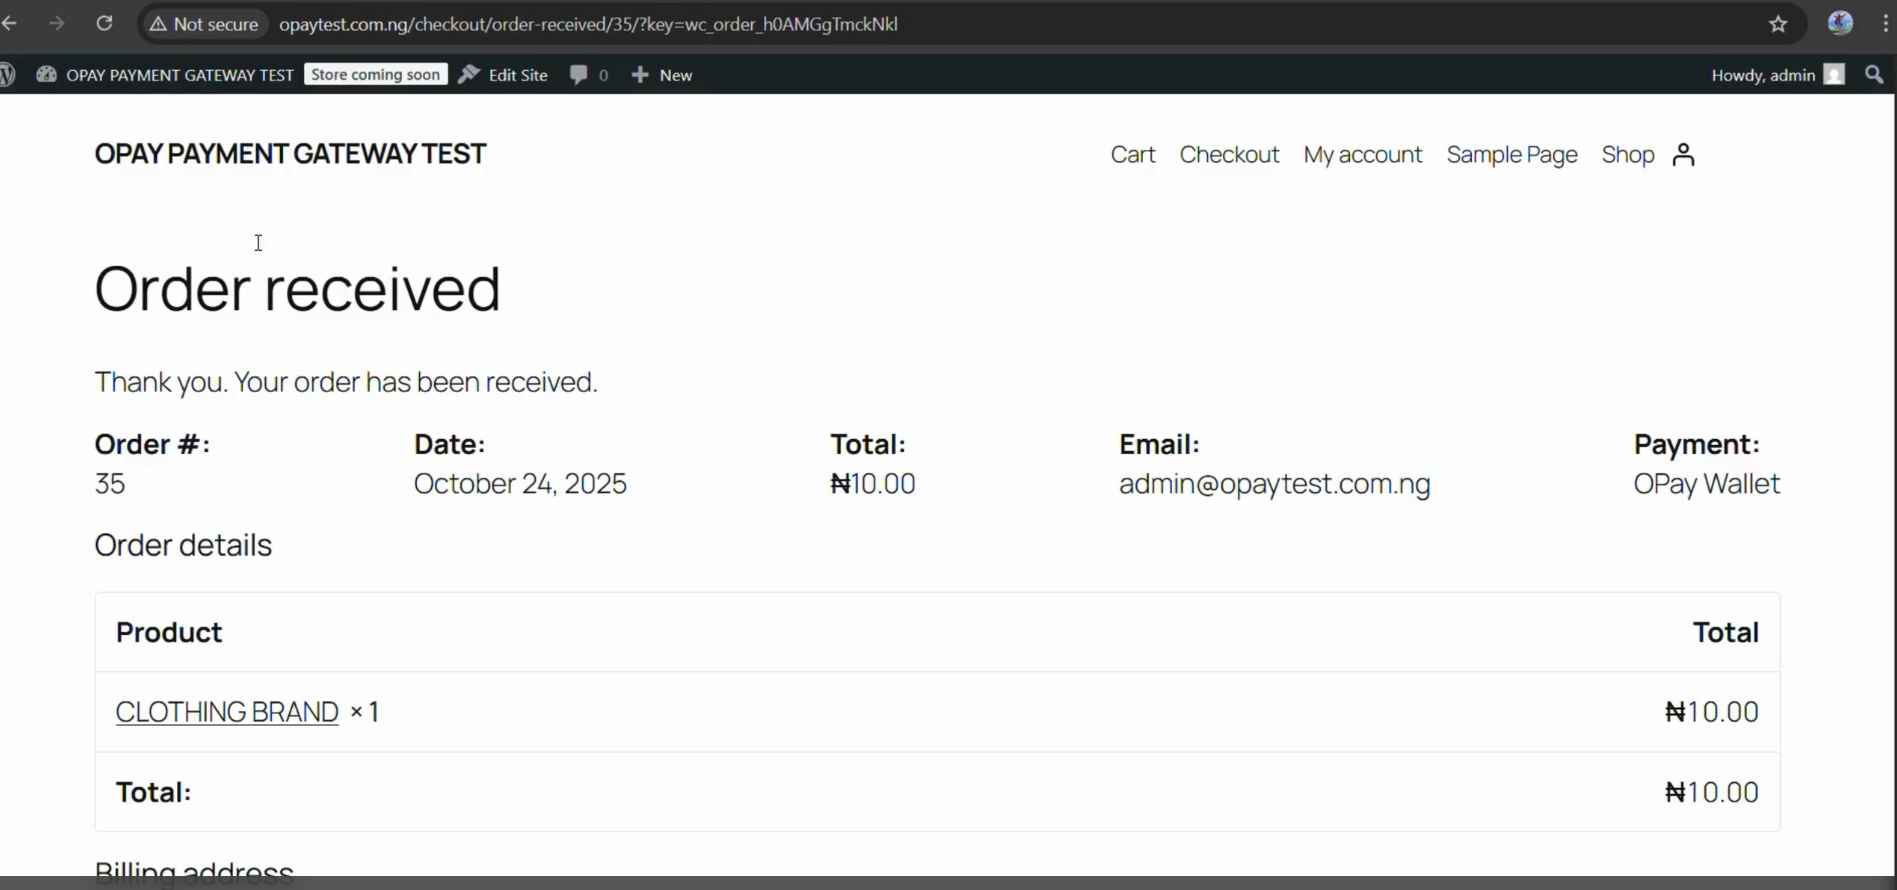Viewport: 1897px width, 890px height.
Task: Open the comments bubble icon
Action: point(579,75)
